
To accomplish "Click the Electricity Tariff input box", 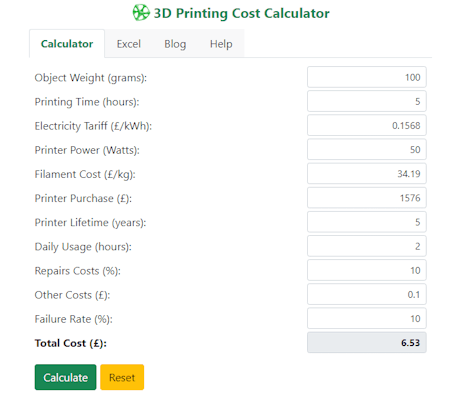I will click(x=367, y=125).
